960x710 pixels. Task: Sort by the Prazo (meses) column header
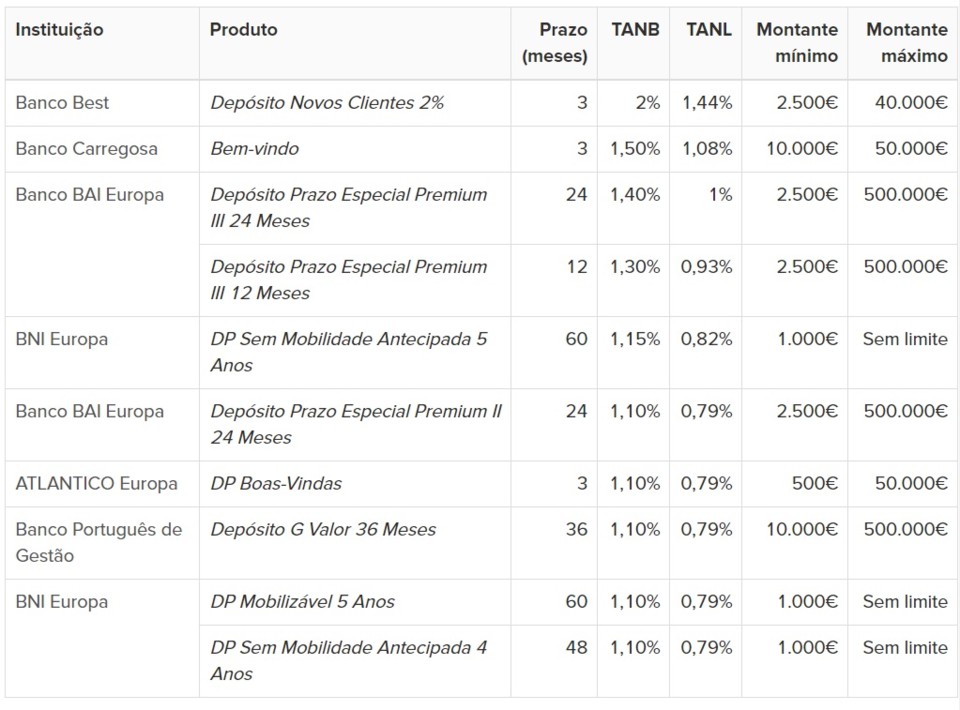[x=555, y=43]
